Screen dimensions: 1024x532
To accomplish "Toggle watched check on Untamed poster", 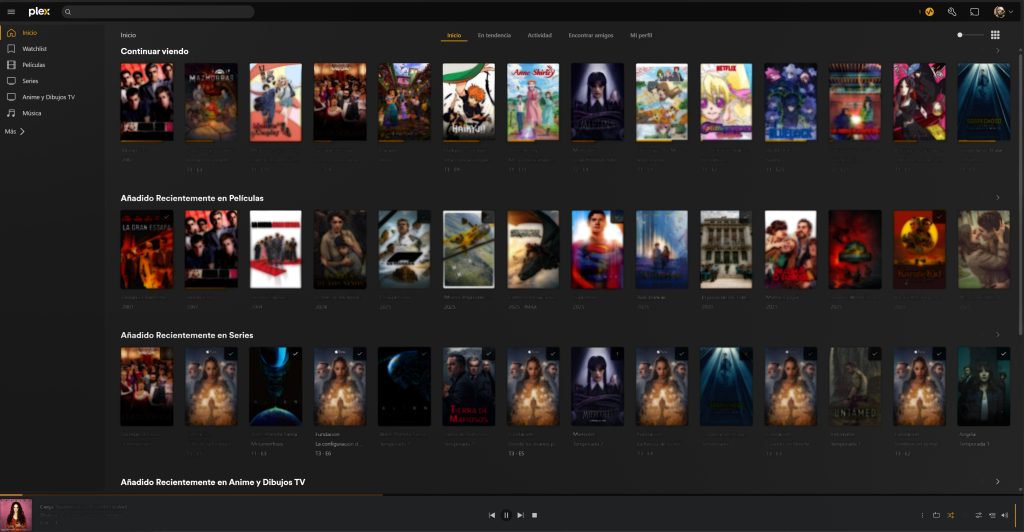I will [x=874, y=354].
